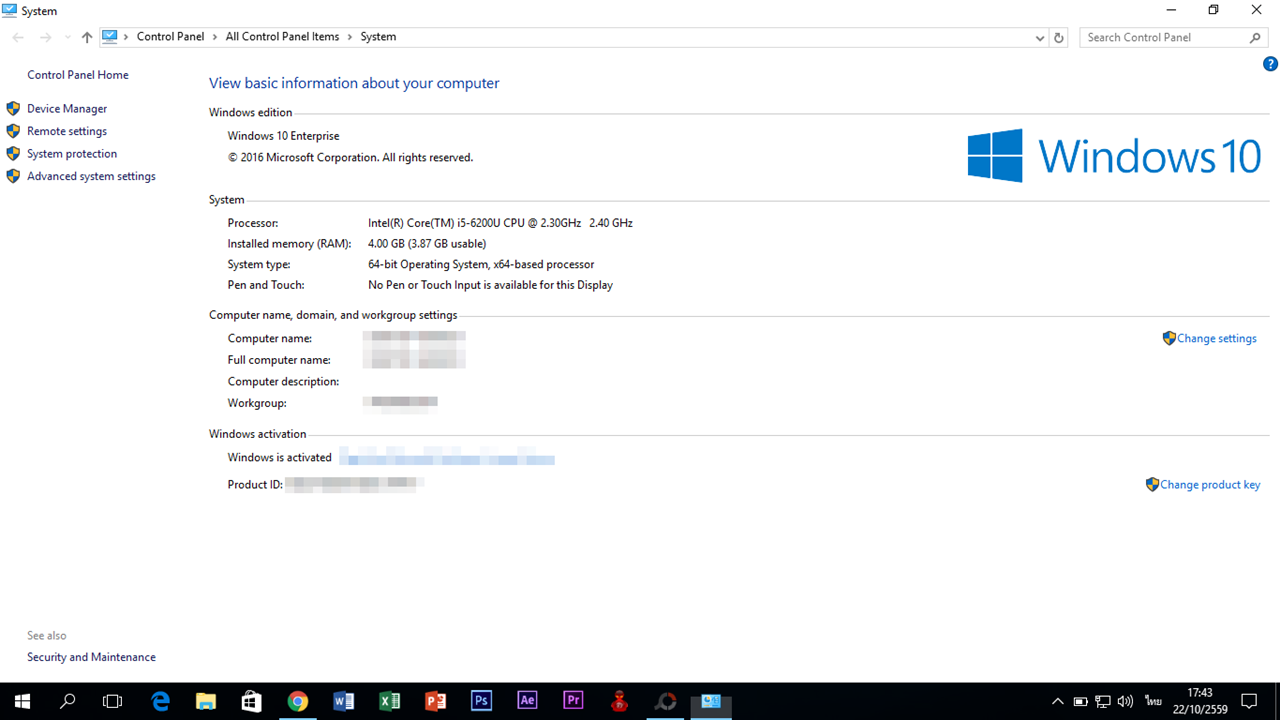Open Microsoft Word from the taskbar
Screen dimensions: 1280x720
[344, 701]
